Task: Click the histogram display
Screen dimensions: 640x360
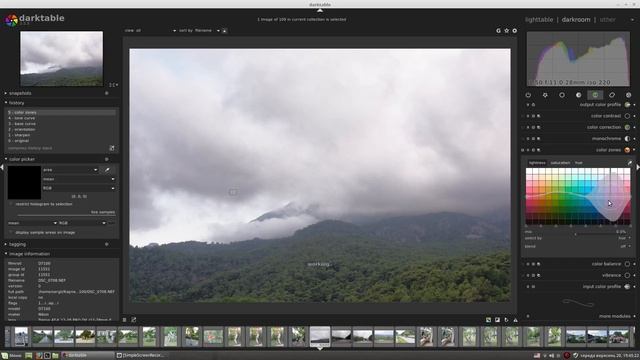Action: (x=578, y=59)
